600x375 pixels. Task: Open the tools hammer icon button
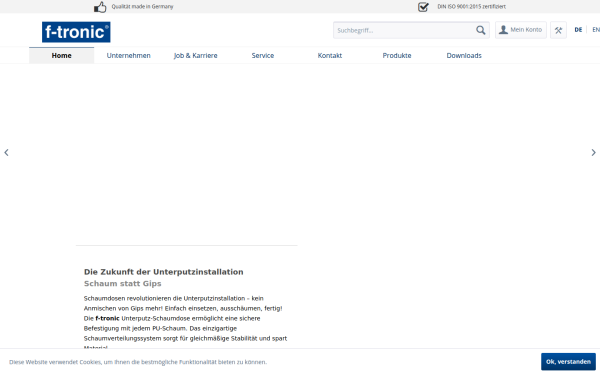(558, 30)
